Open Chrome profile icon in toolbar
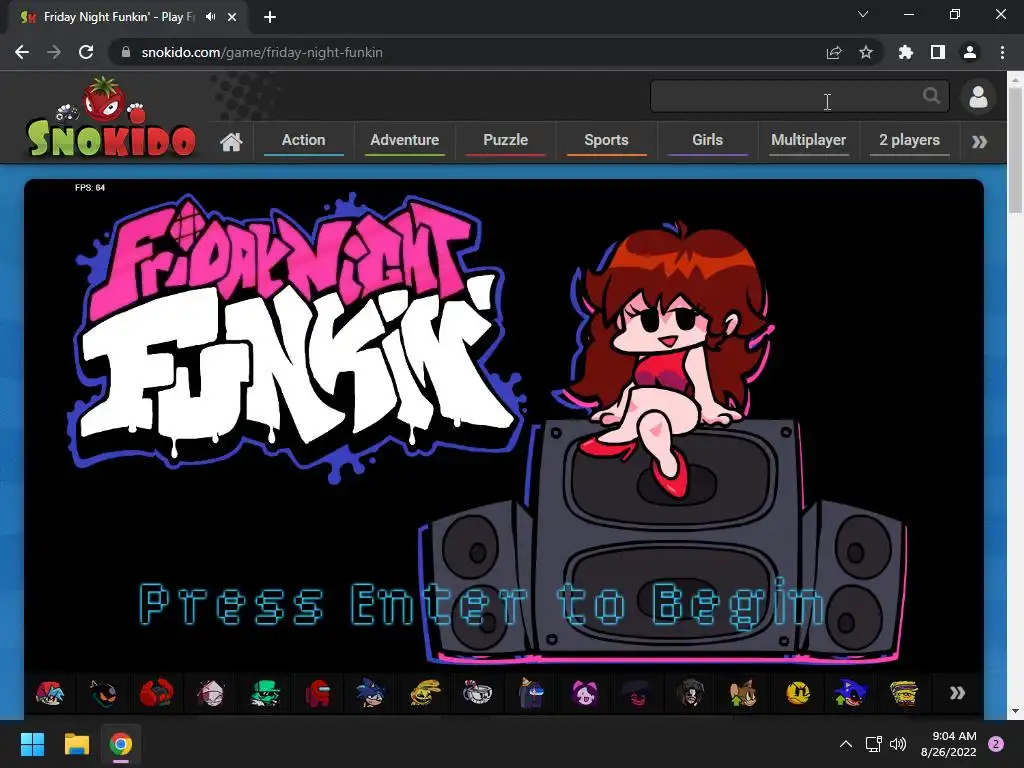 tap(970, 52)
